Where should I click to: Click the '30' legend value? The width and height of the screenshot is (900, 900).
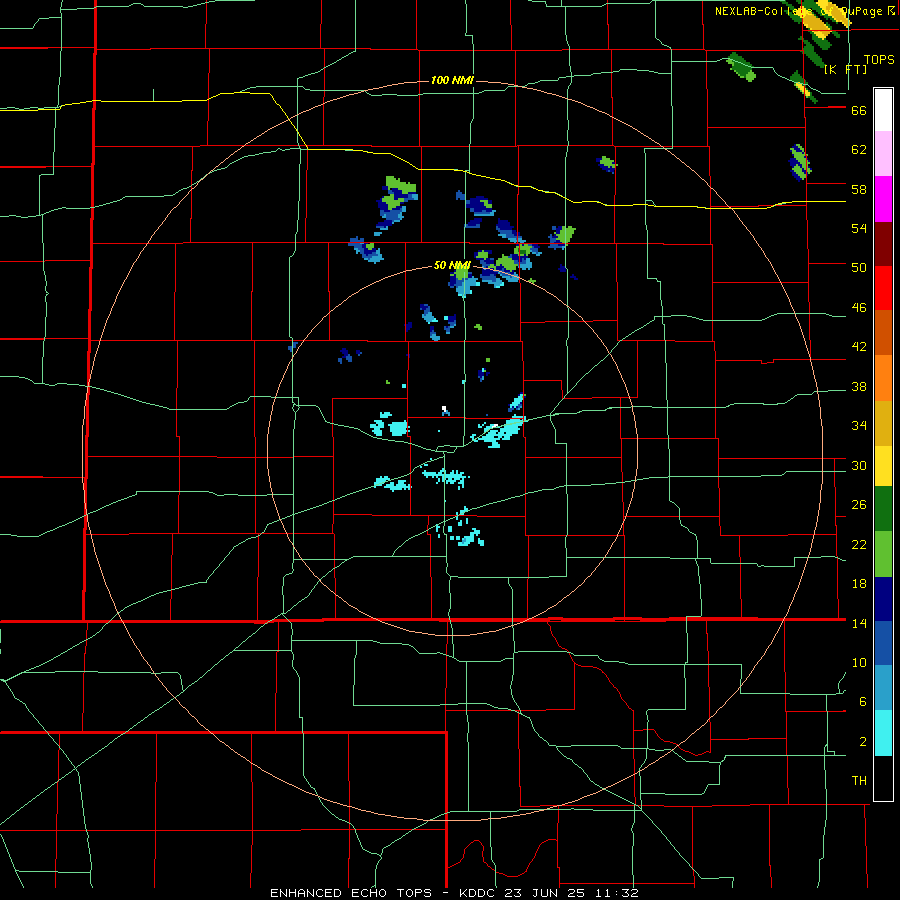coord(859,465)
